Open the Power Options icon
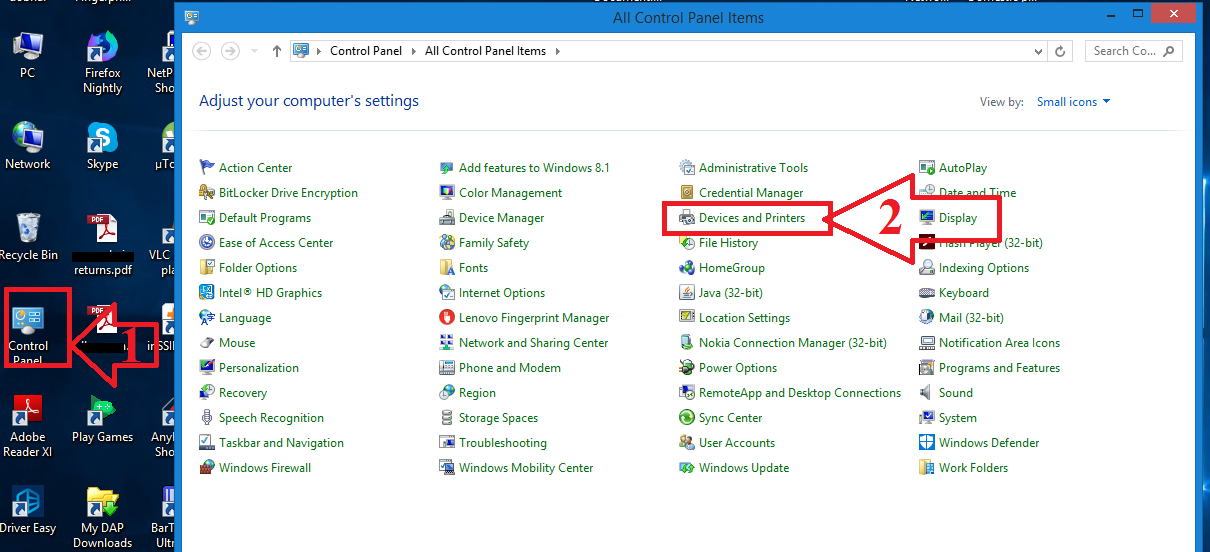1210x552 pixels. pos(687,368)
